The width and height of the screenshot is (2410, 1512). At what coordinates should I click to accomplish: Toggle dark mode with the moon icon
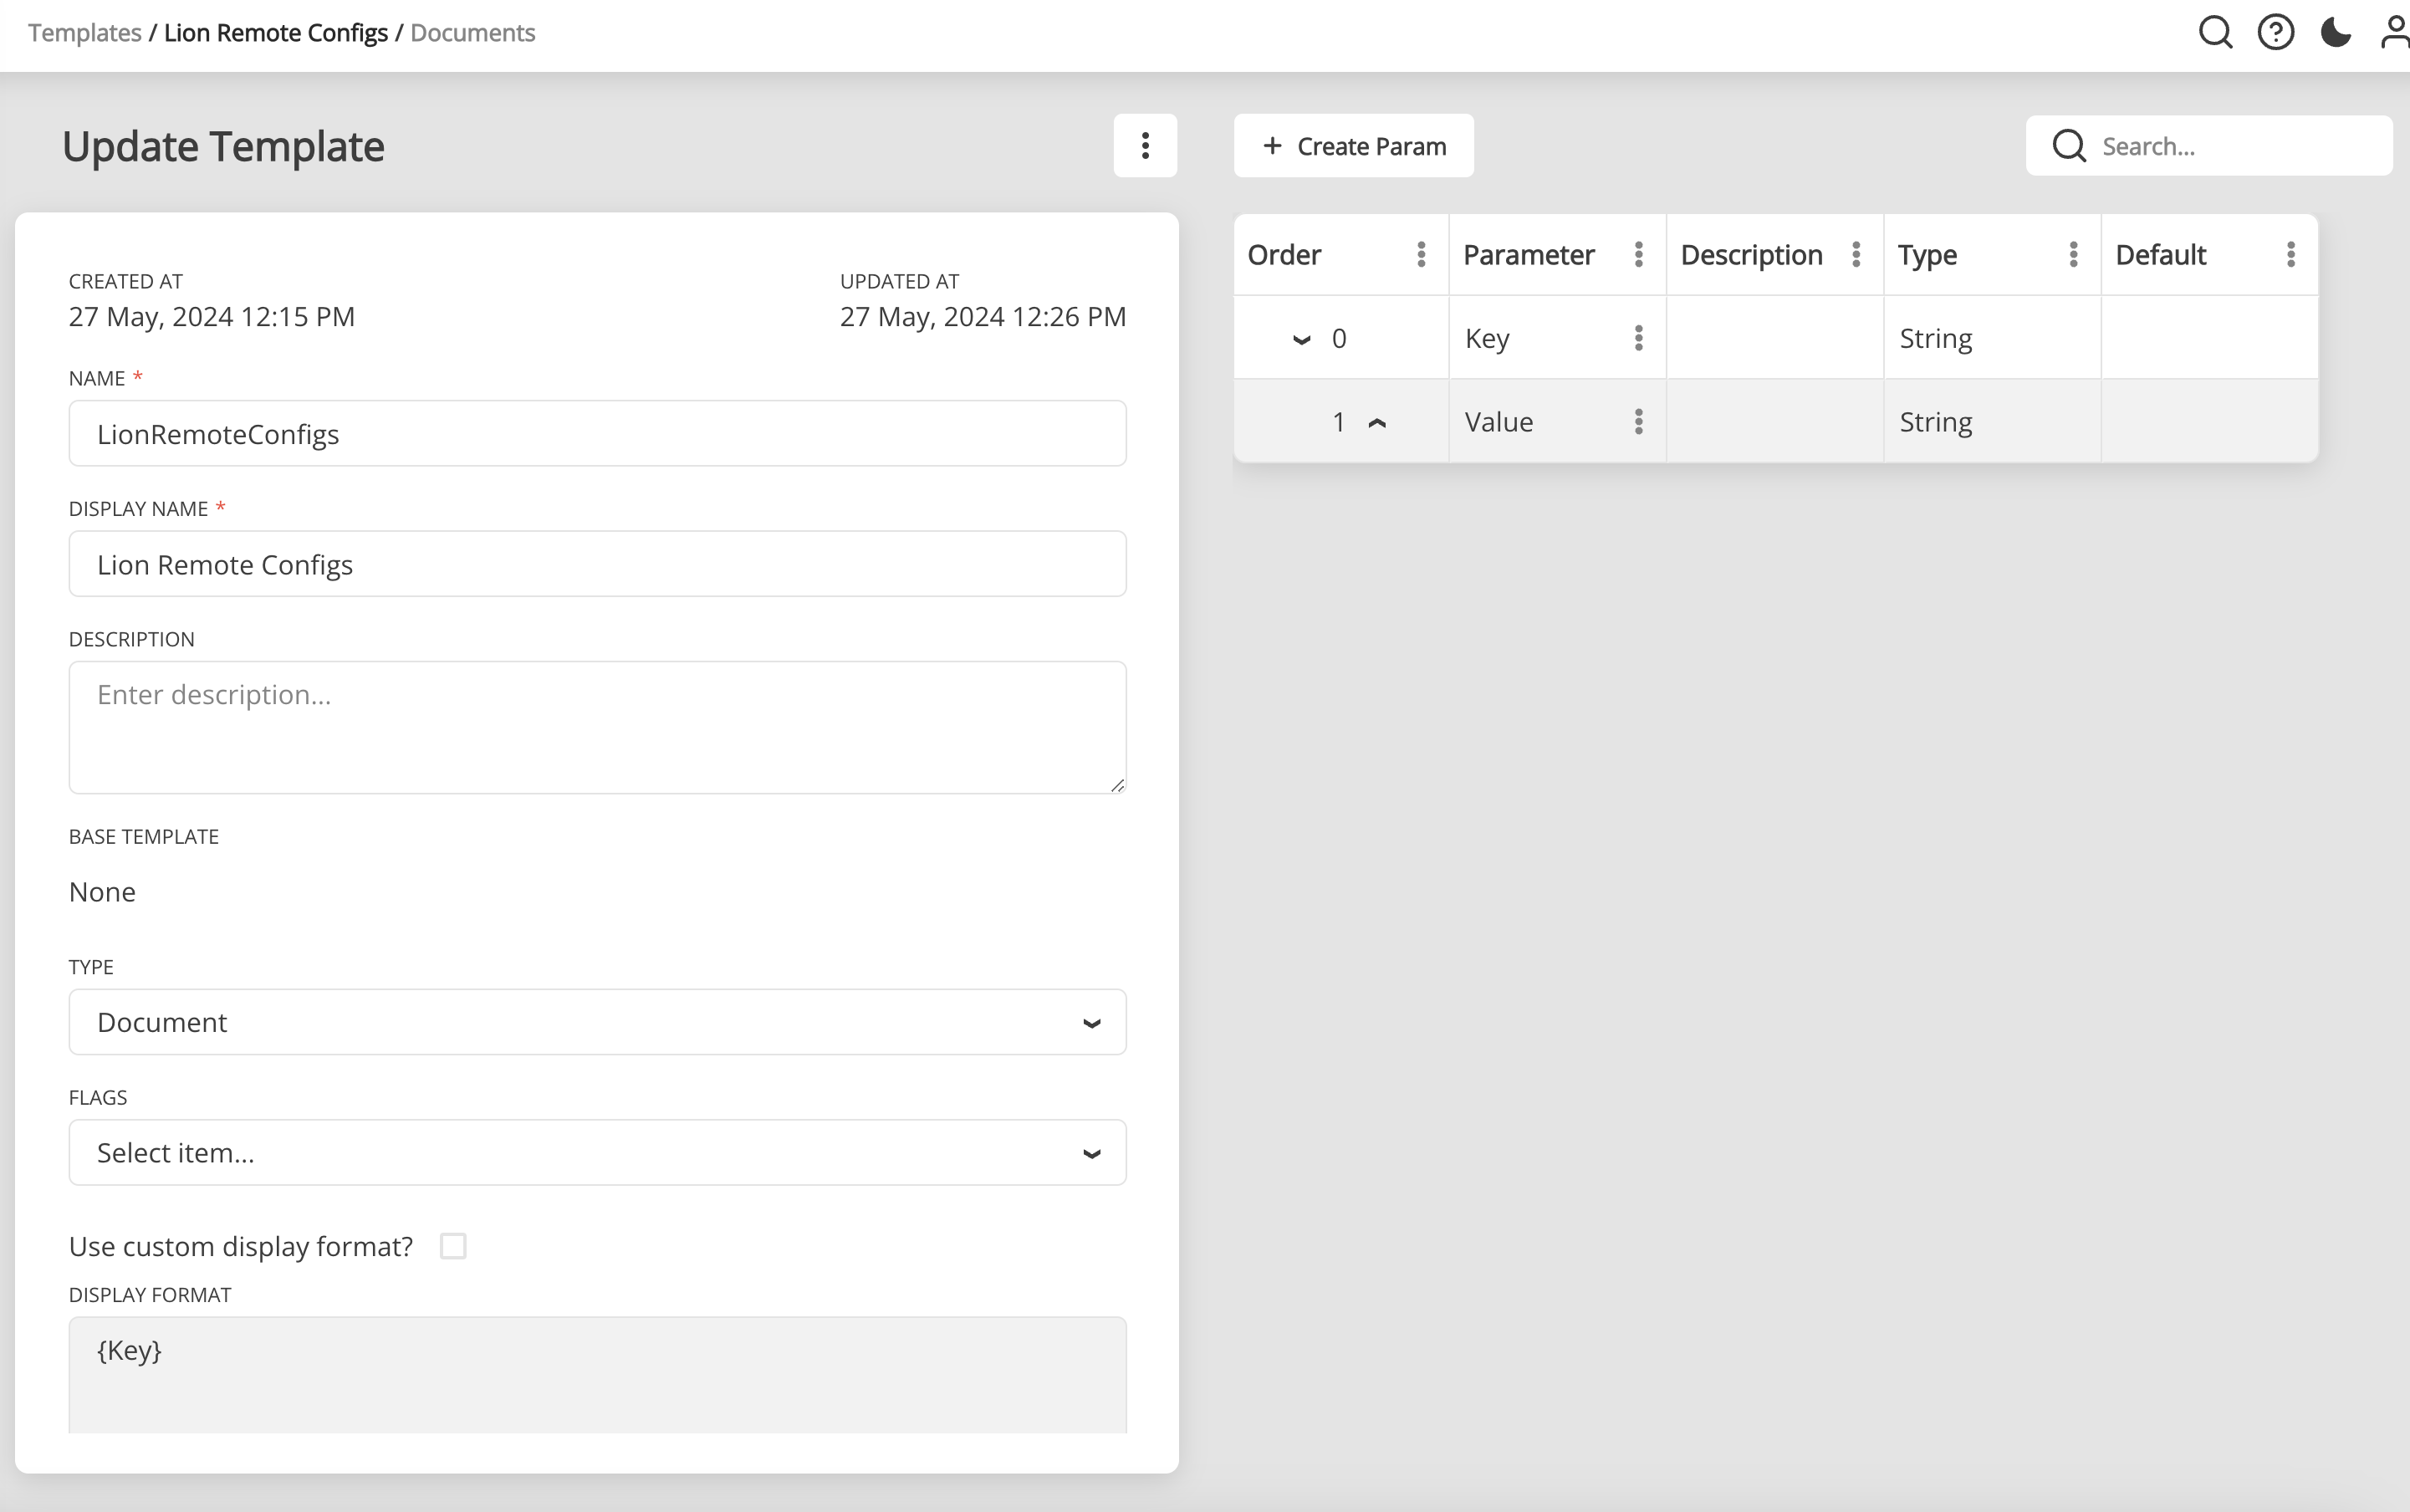pos(2335,32)
